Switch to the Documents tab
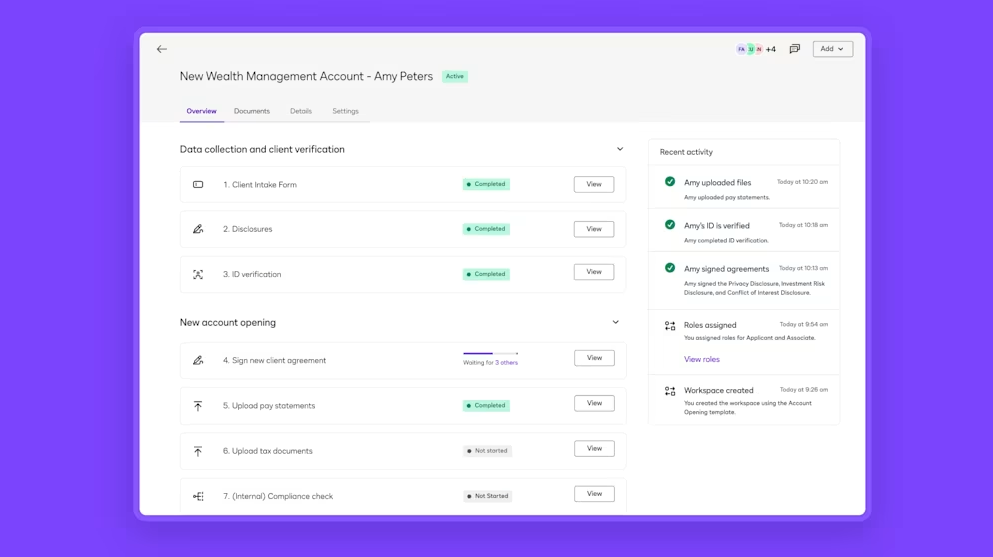 (252, 111)
